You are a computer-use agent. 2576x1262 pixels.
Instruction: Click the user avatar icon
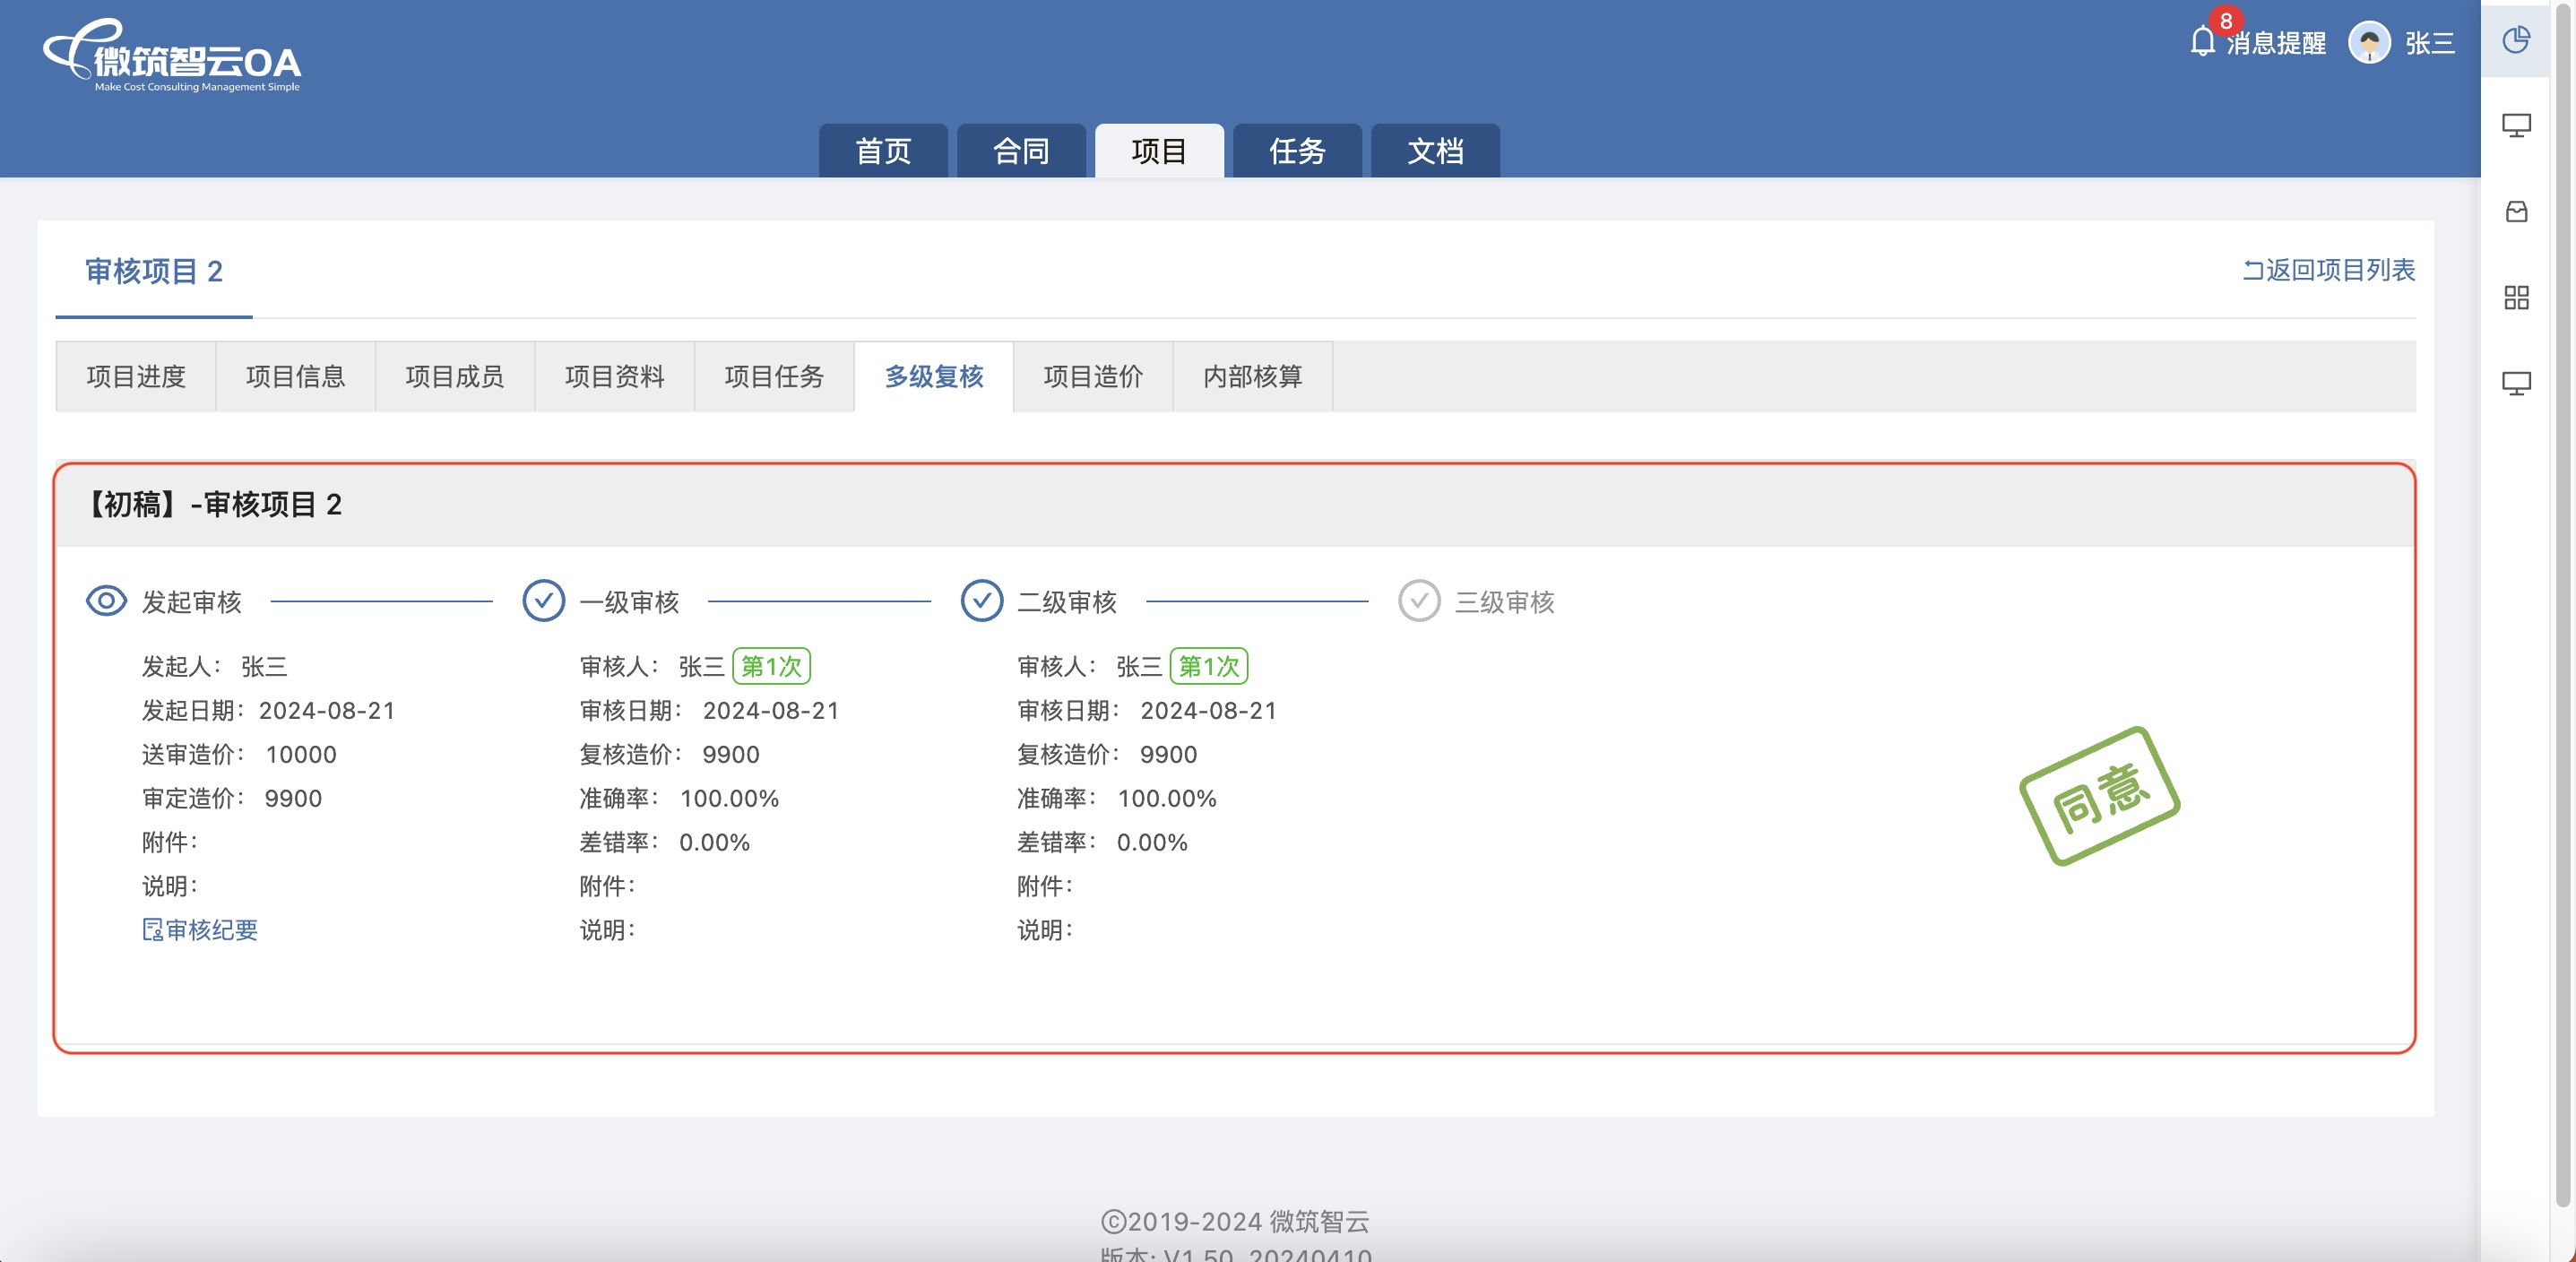[2368, 43]
